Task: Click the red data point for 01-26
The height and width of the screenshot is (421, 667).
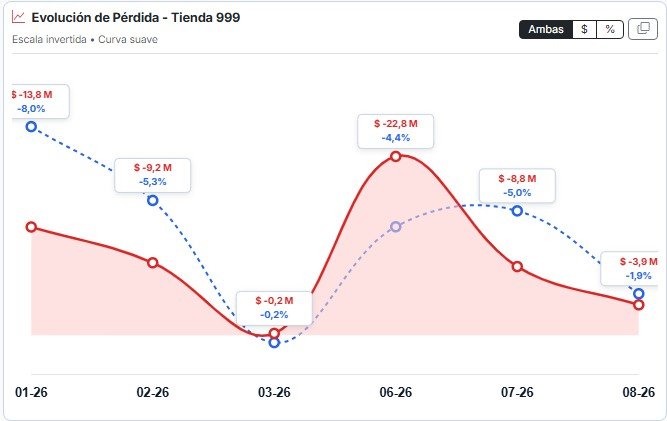Action: (x=31, y=227)
